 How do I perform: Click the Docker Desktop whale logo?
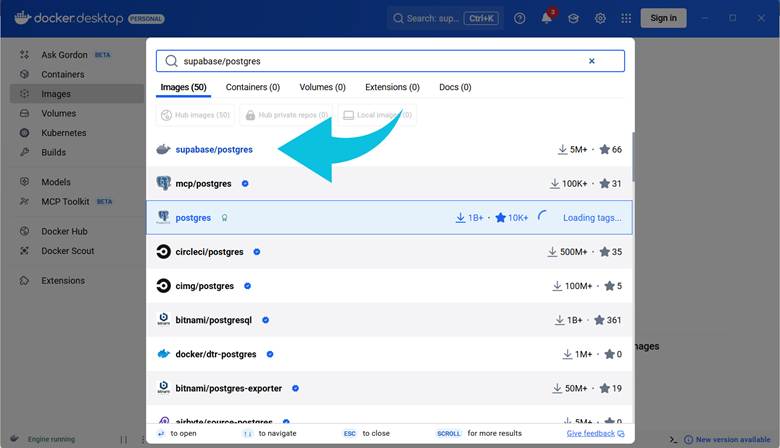22,18
